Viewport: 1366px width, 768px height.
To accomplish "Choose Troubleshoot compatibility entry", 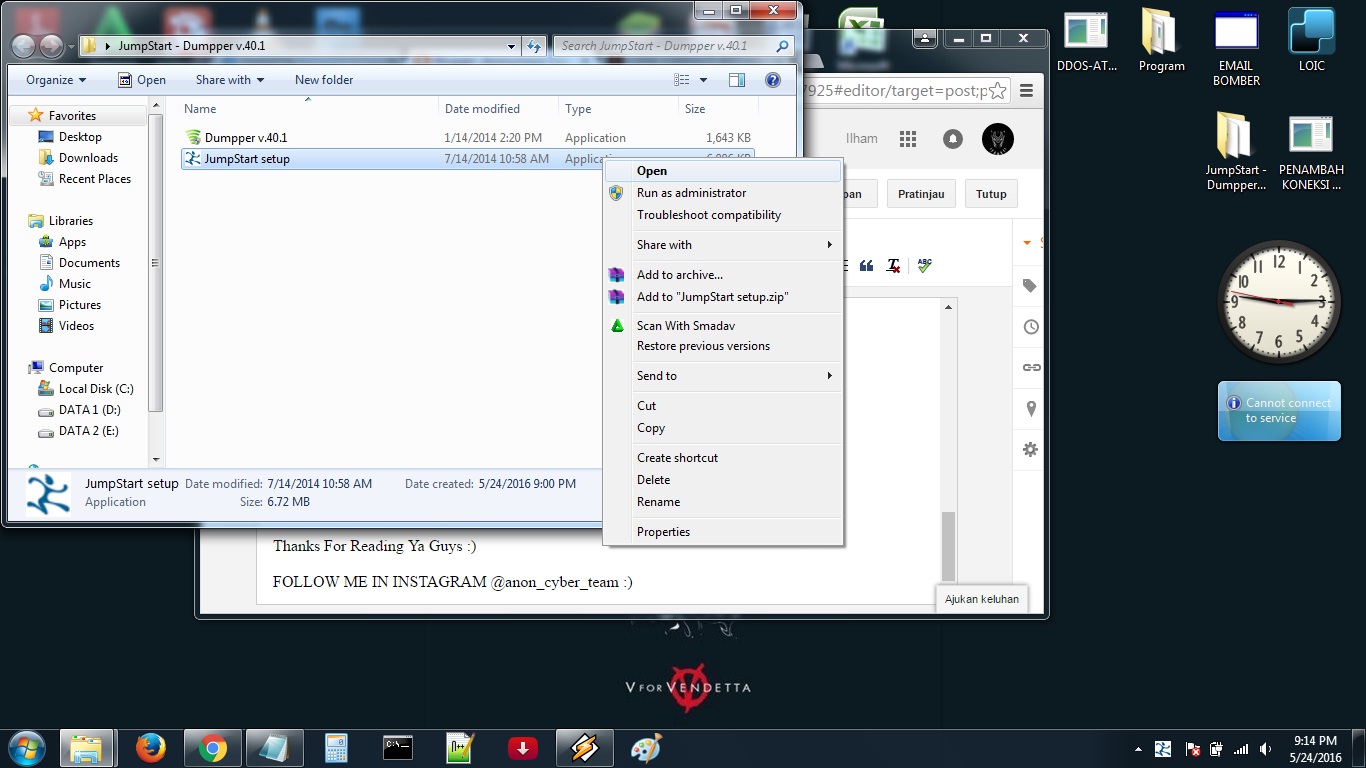I will coord(723,215).
